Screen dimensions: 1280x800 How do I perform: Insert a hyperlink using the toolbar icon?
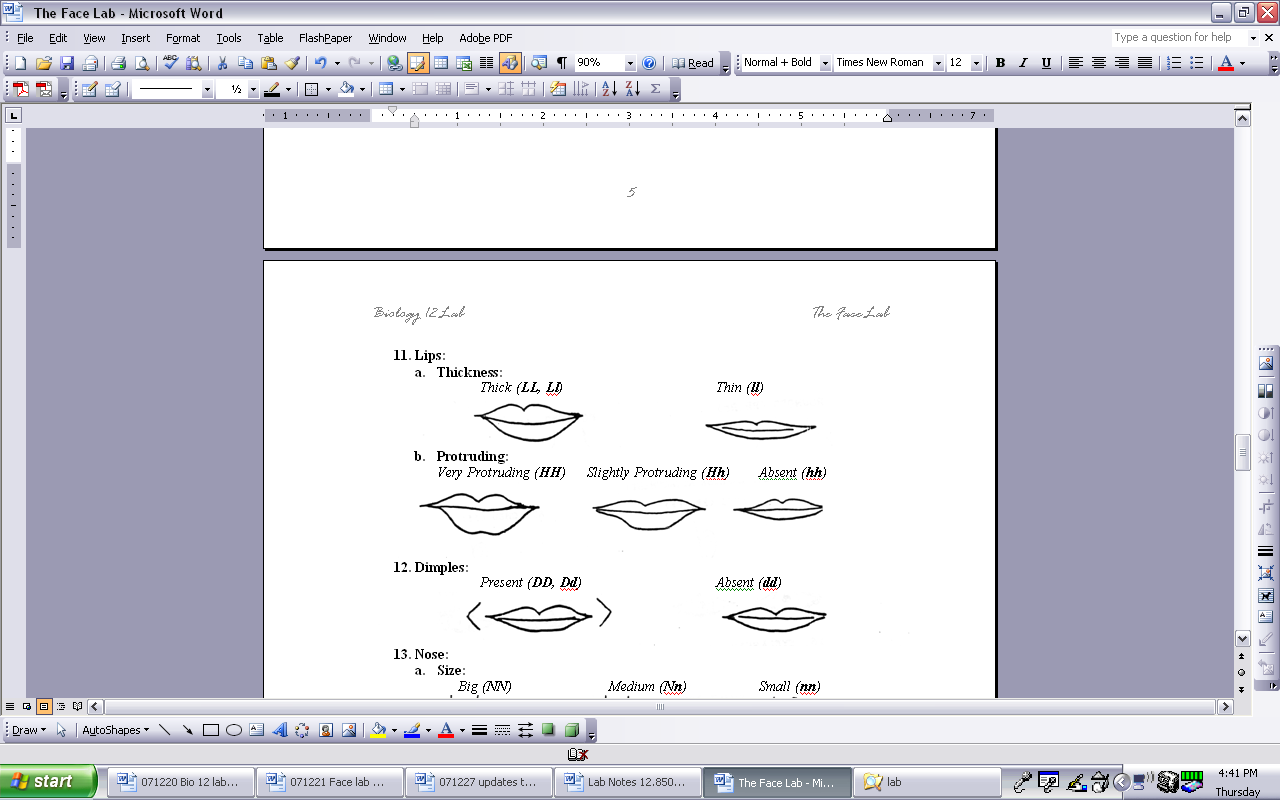click(x=395, y=63)
